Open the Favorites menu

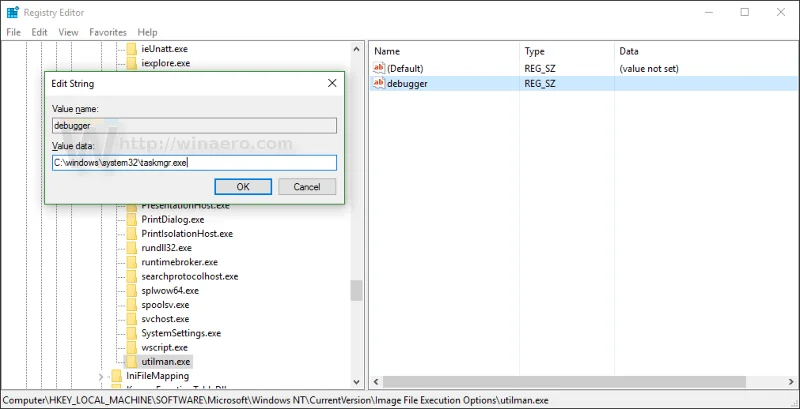[x=108, y=32]
